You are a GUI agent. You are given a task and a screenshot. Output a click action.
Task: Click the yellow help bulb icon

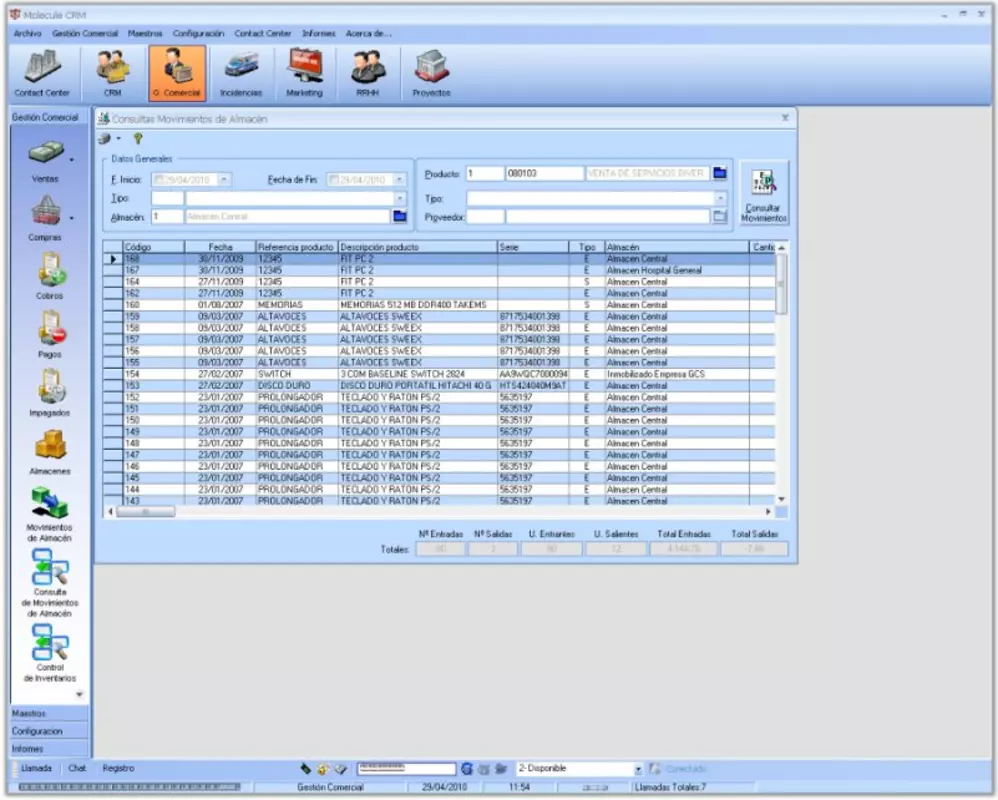(137, 139)
